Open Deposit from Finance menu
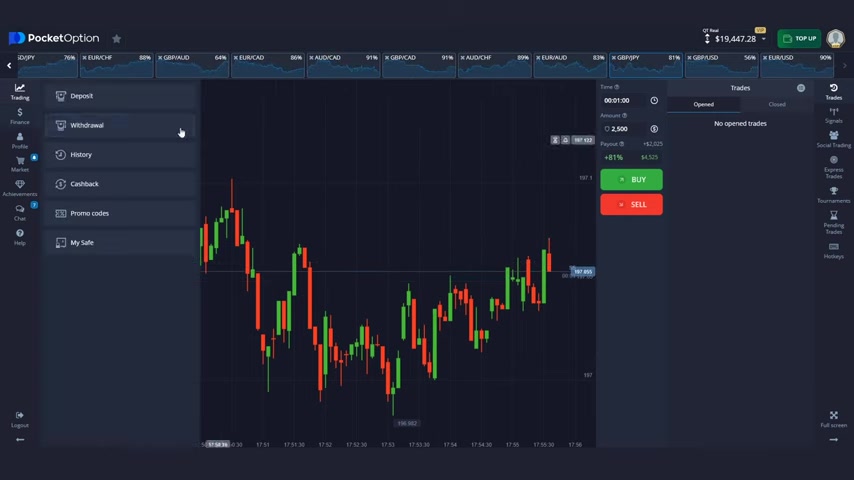This screenshot has height=480, width=854. point(120,96)
